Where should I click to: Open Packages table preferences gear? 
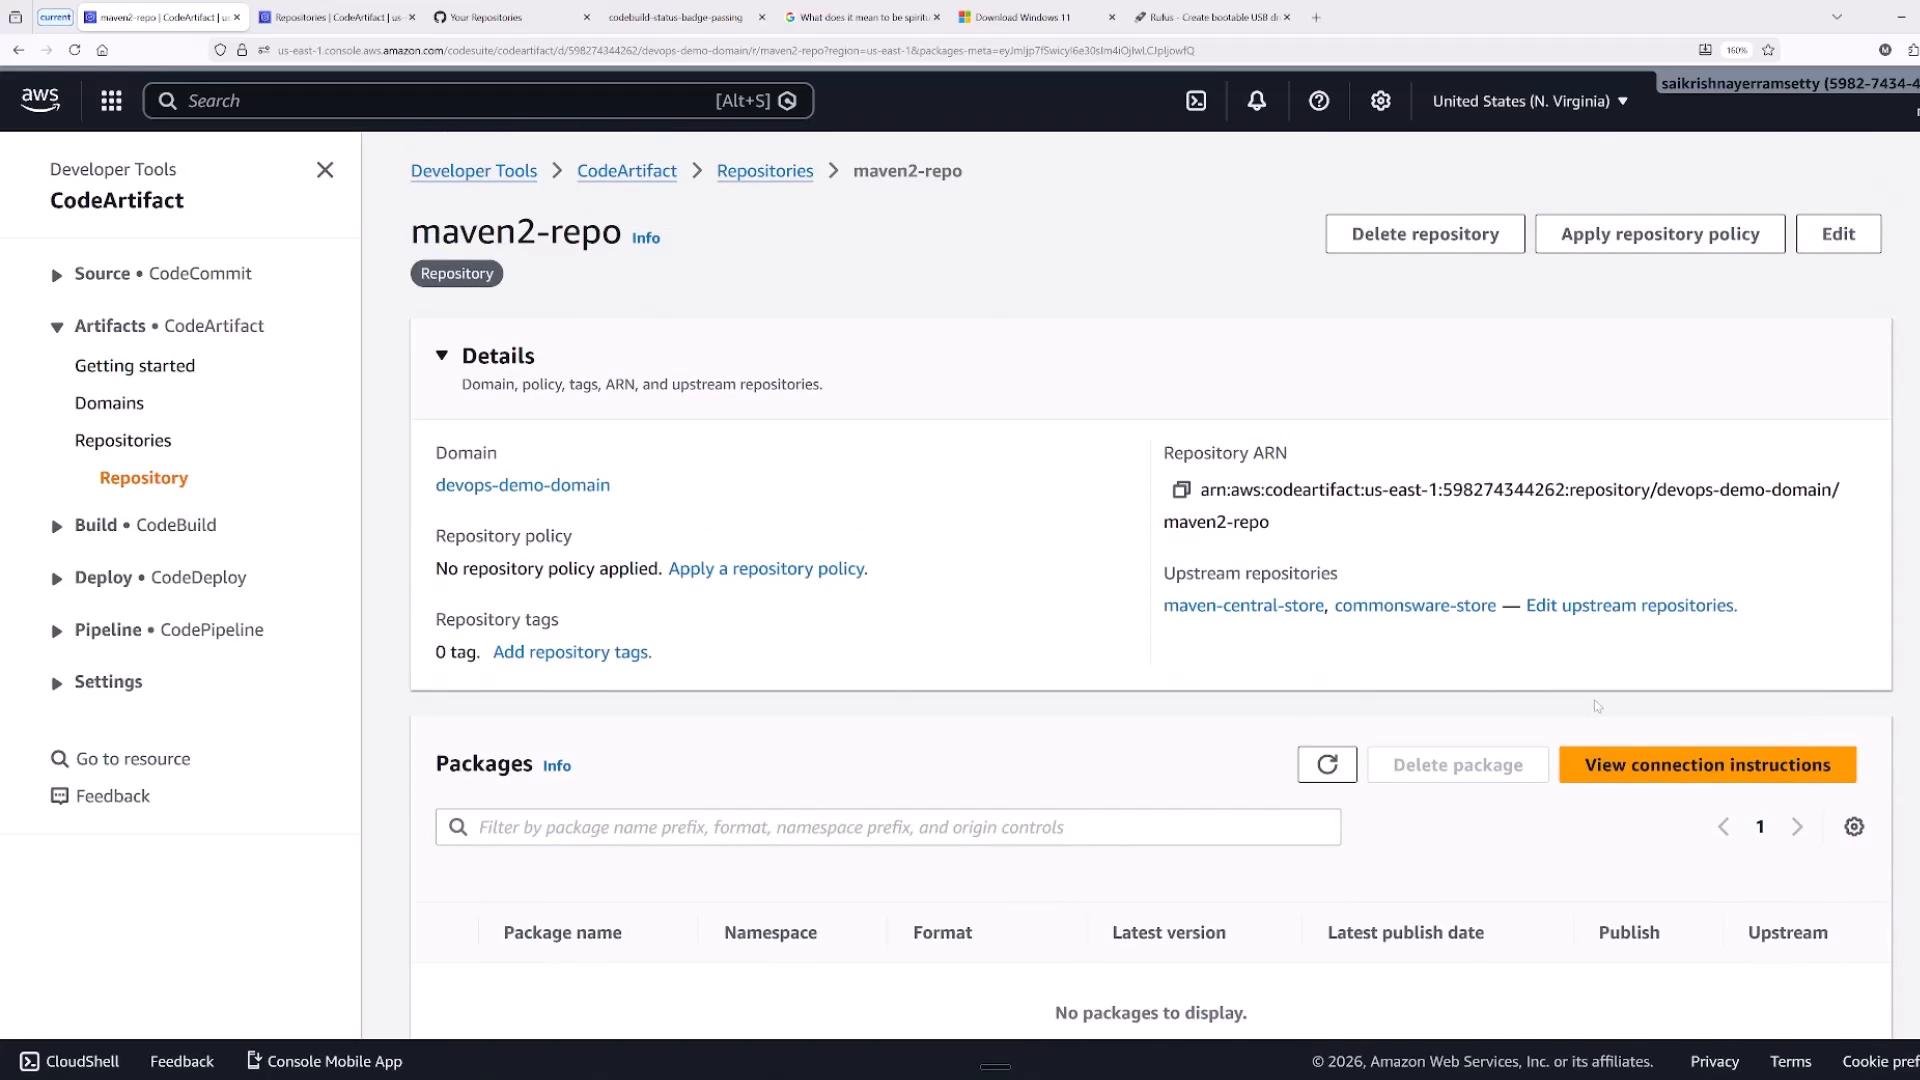click(1854, 826)
